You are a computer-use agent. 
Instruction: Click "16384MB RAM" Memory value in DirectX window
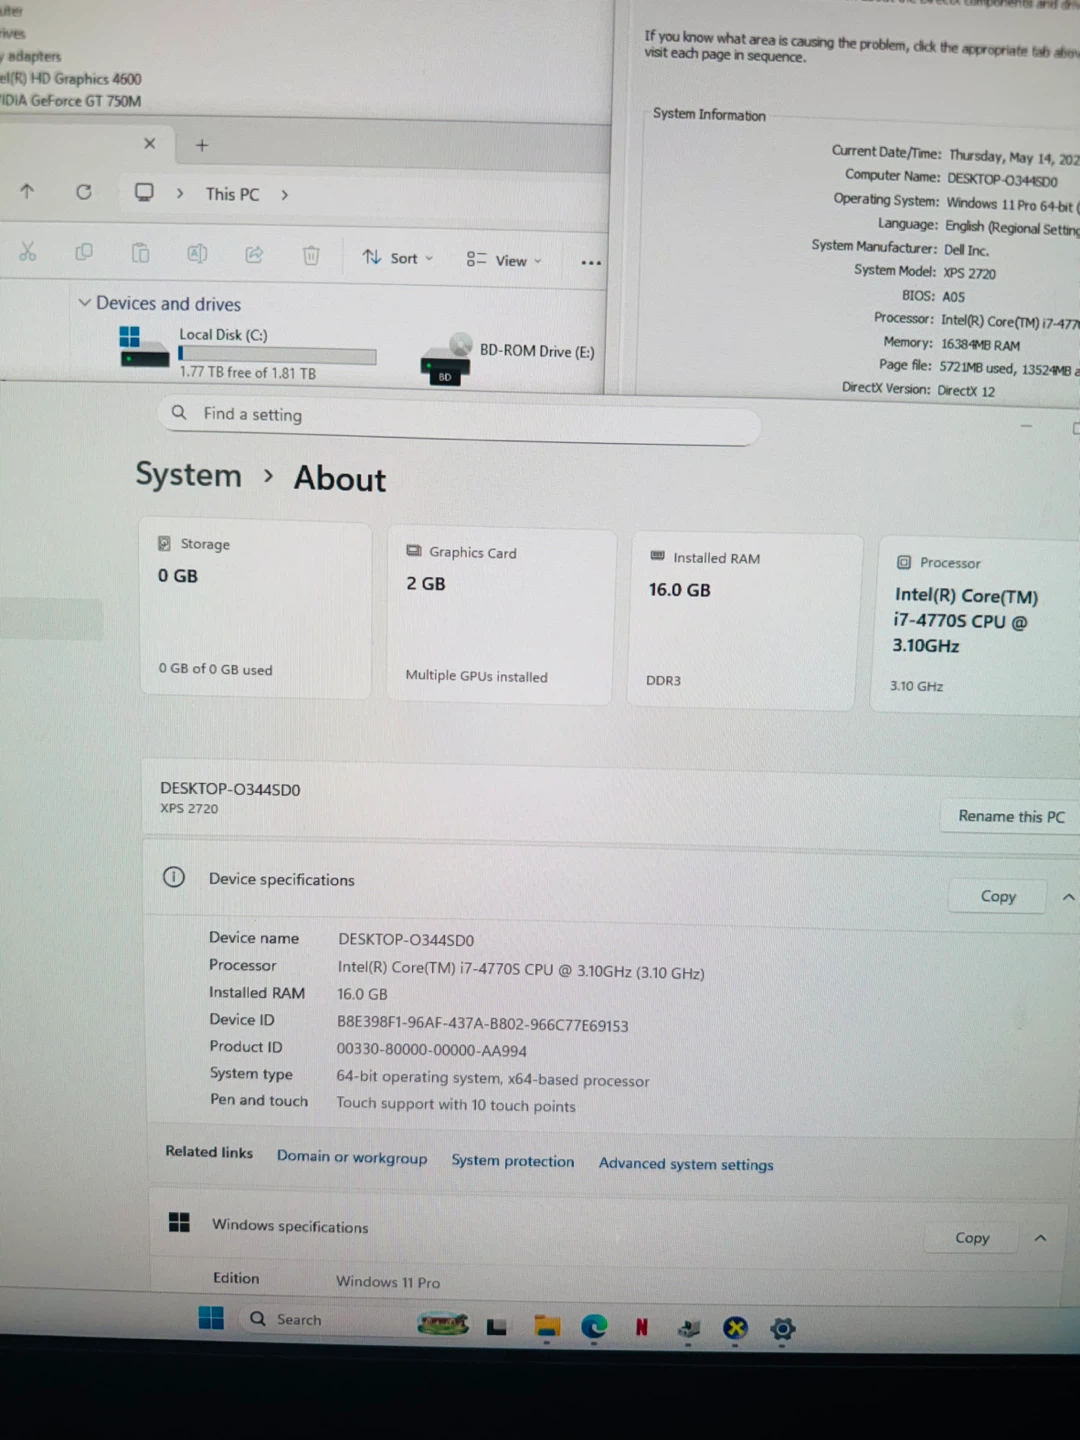(x=980, y=345)
